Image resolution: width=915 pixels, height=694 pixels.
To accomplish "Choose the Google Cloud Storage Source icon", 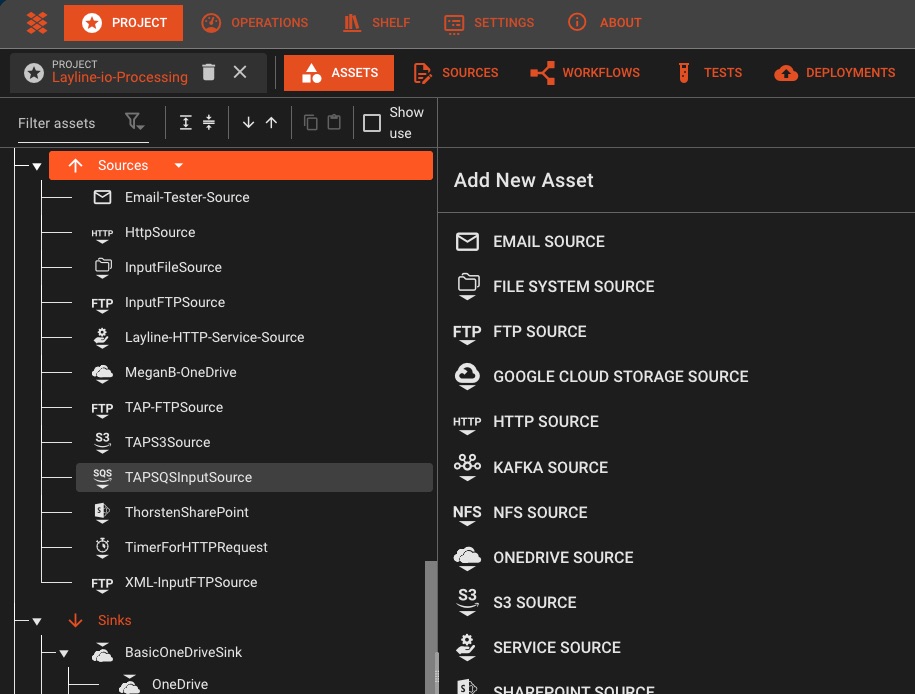I will click(467, 376).
